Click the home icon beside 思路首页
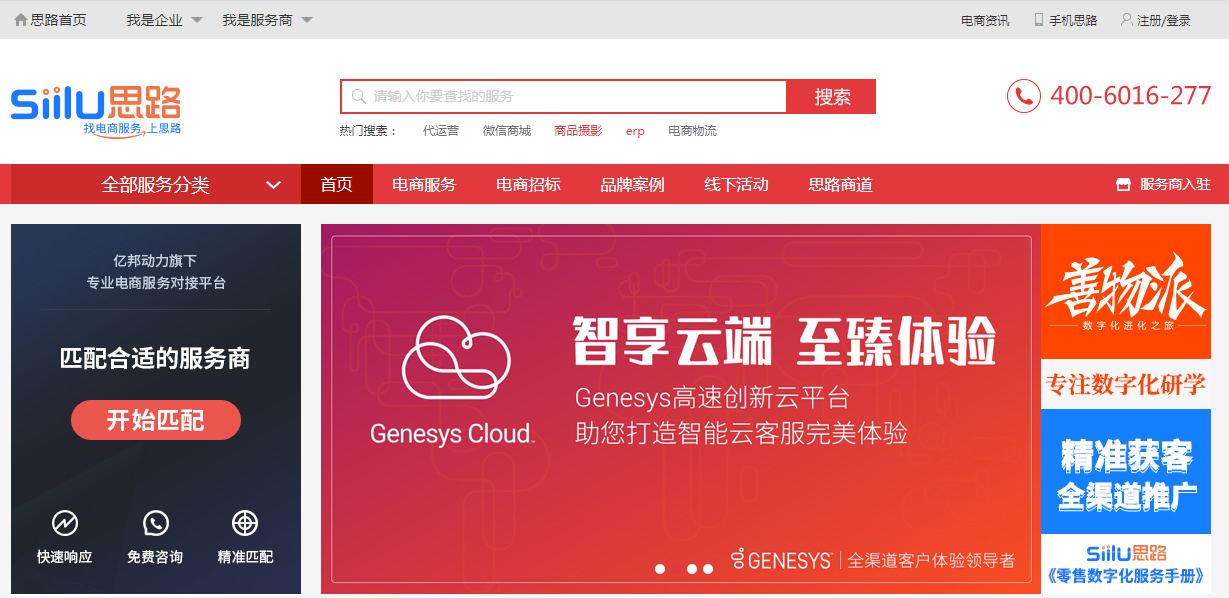 (20, 20)
